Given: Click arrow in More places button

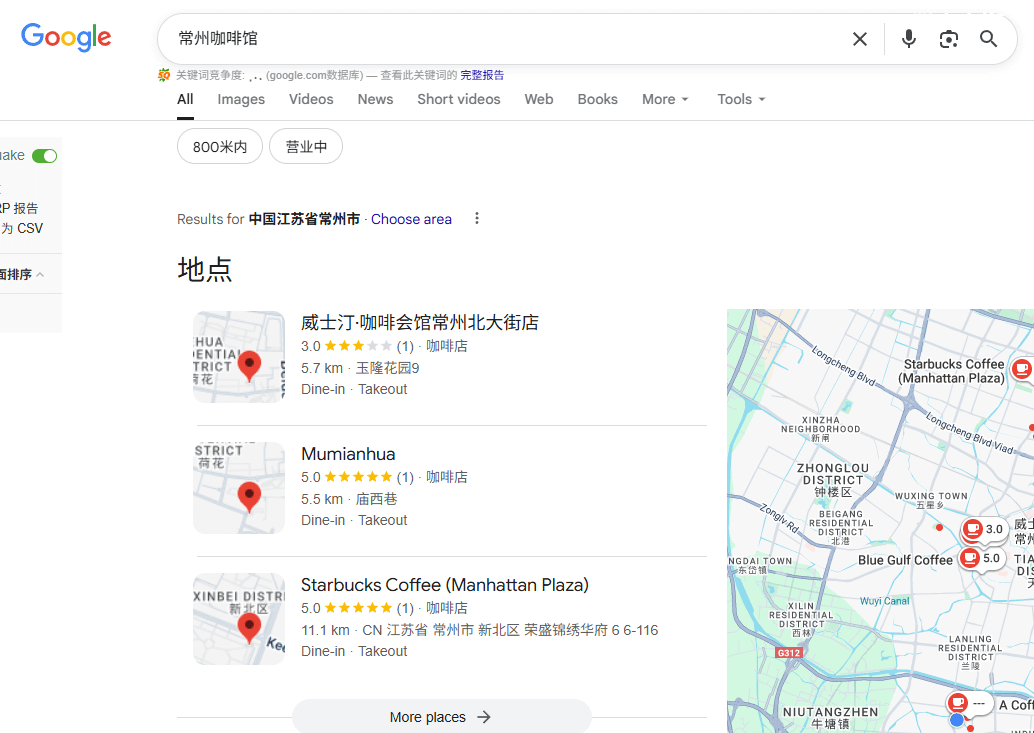Looking at the screenshot, I should point(484,717).
